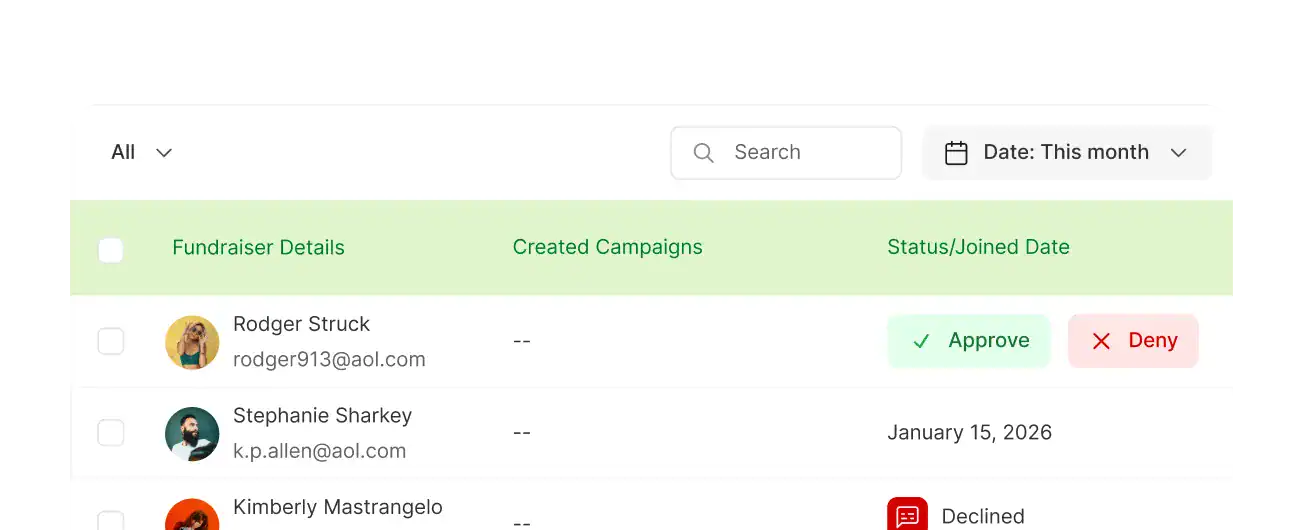Select Stephanie Sharkey's row checkbox
The height and width of the screenshot is (530, 1304).
111,433
